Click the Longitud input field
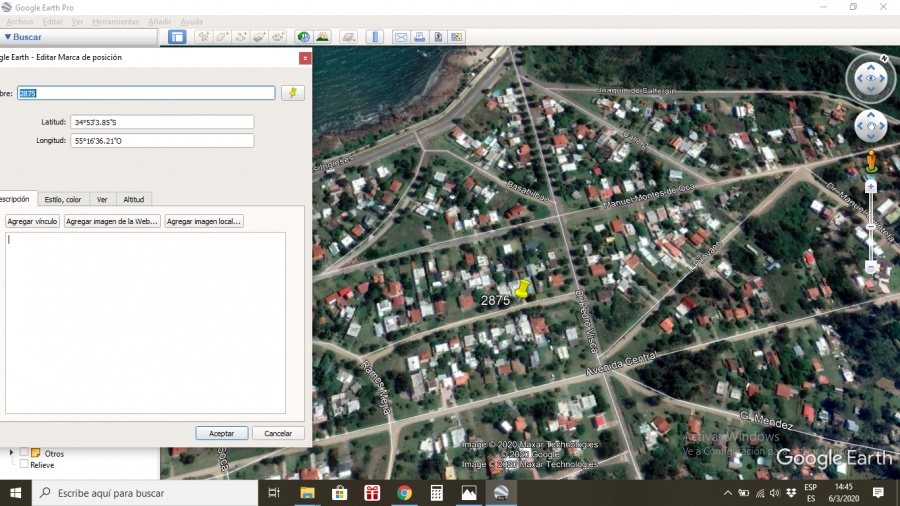This screenshot has width=900, height=506. (162, 141)
